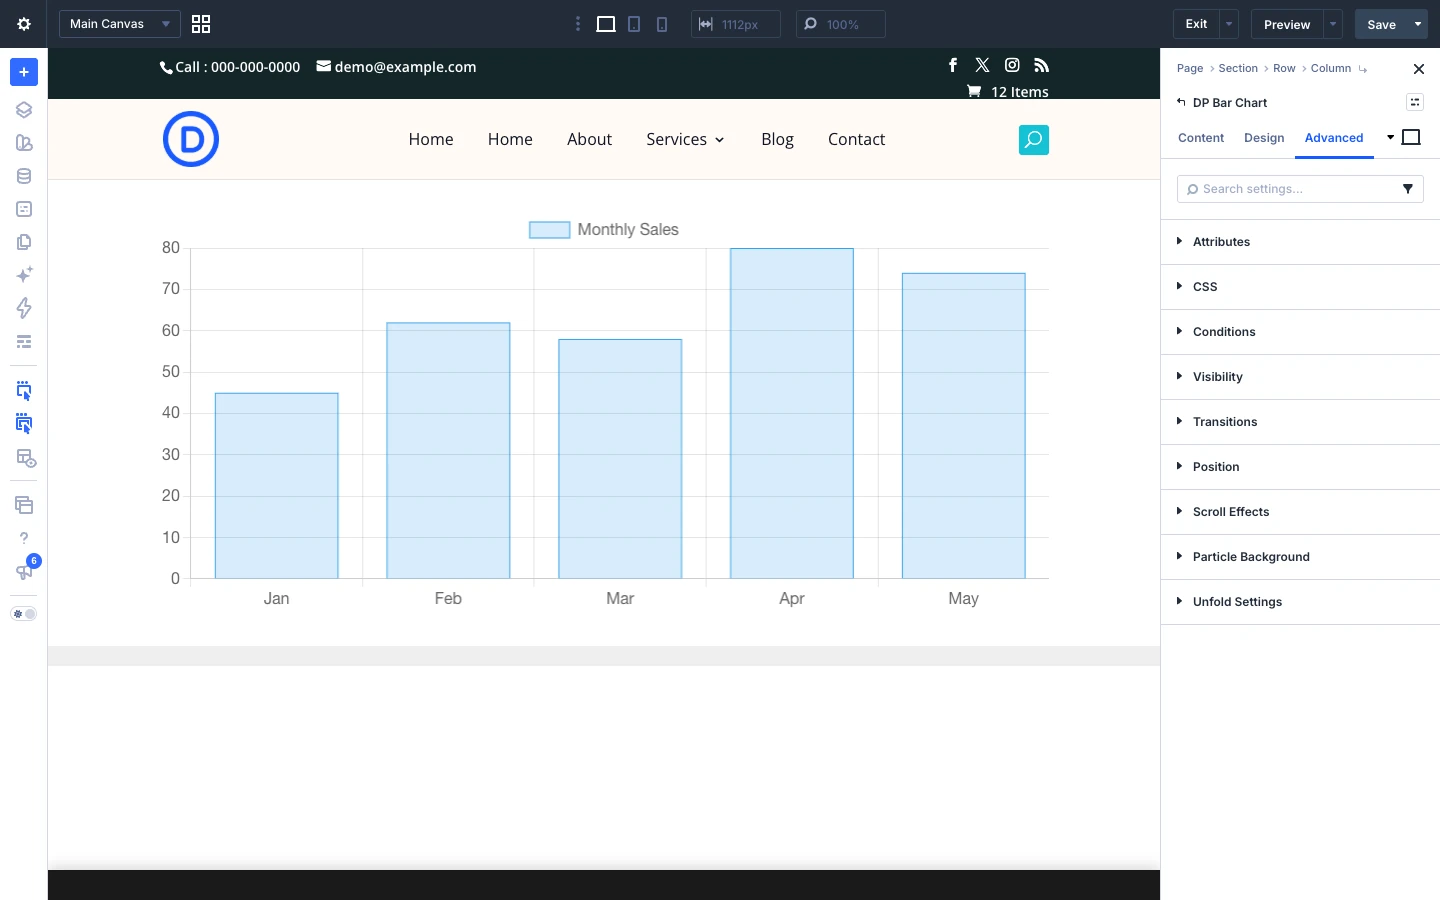Open the gear settings icon in top bar

(x=24, y=24)
